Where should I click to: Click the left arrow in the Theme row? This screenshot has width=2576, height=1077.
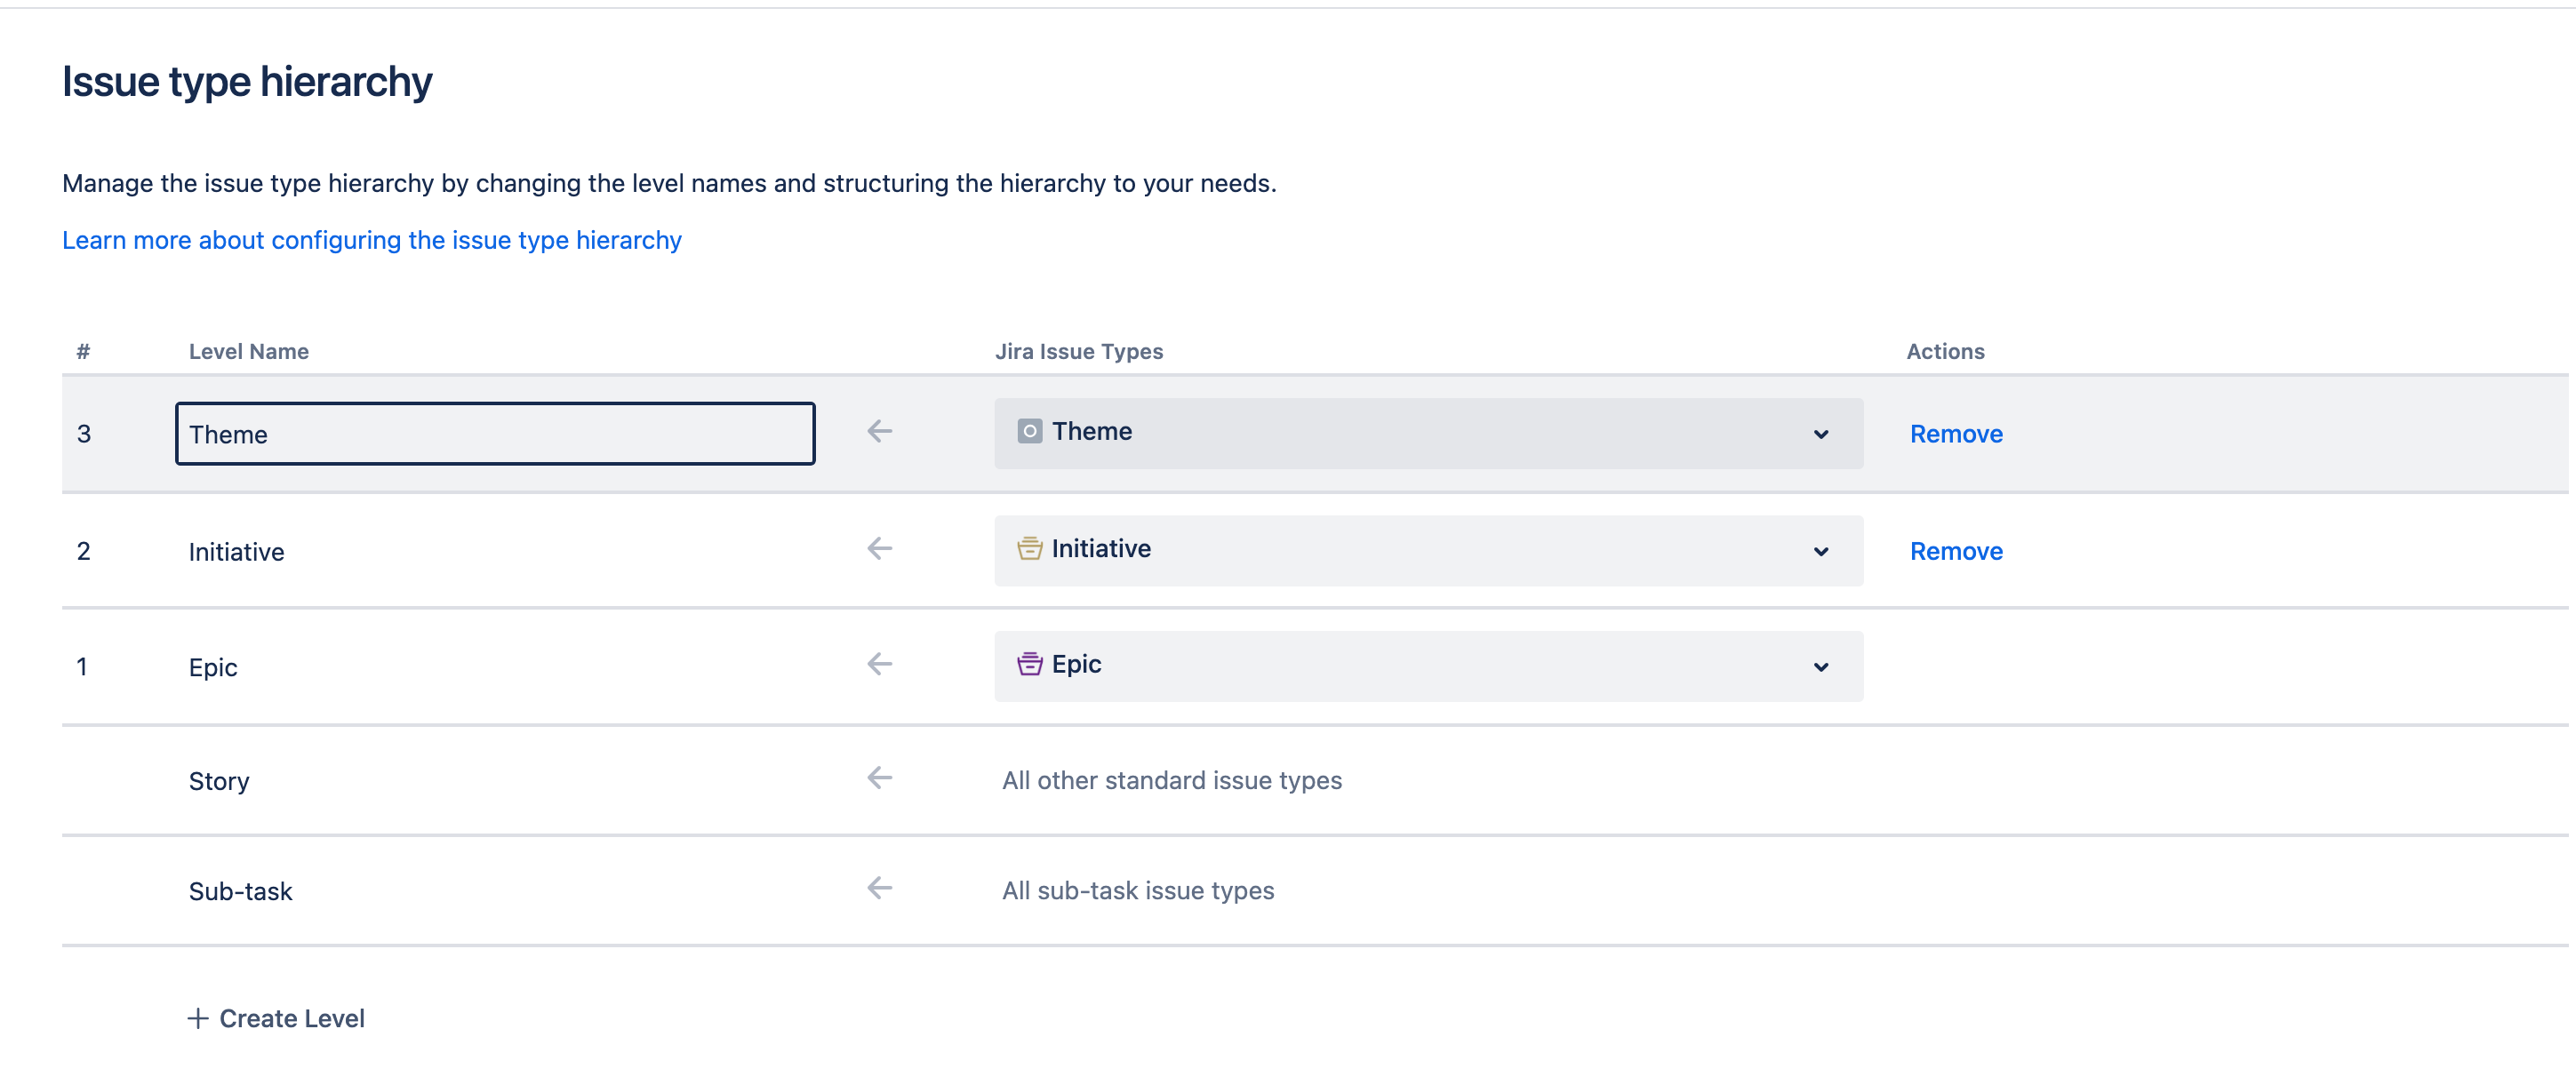pyautogui.click(x=879, y=431)
